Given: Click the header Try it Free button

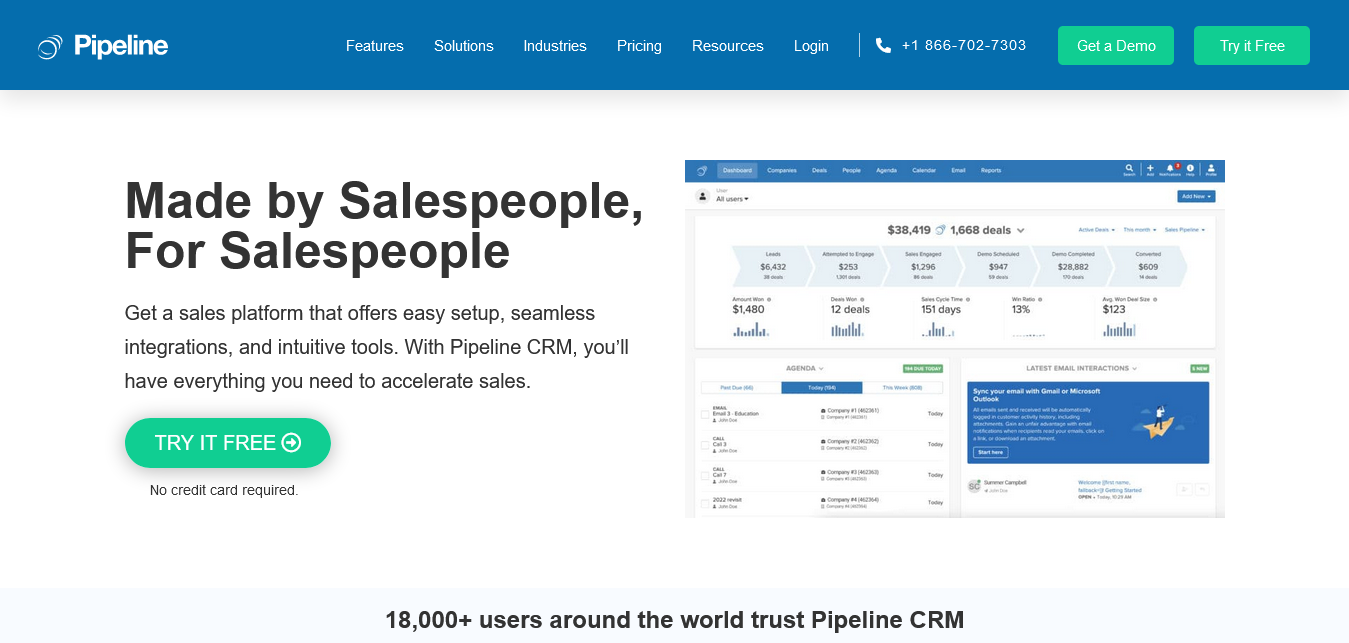Looking at the screenshot, I should point(1252,46).
